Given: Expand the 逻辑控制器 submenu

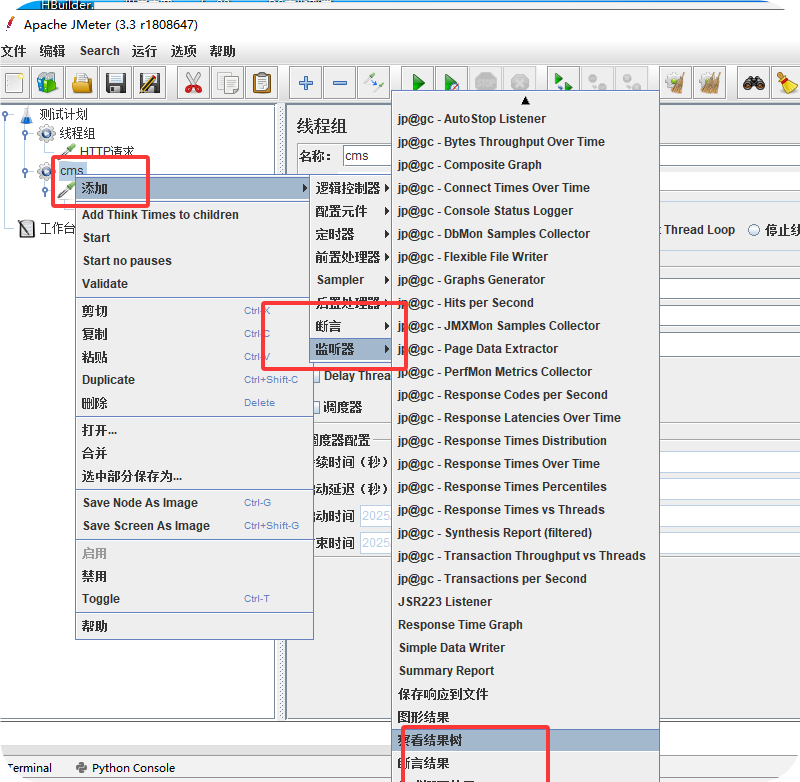Looking at the screenshot, I should pos(351,188).
